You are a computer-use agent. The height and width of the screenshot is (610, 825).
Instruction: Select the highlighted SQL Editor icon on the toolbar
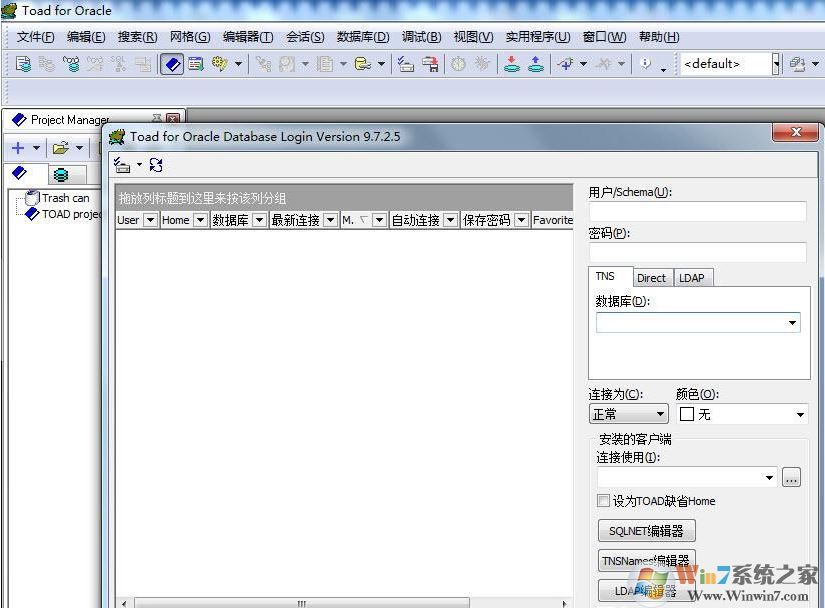pyautogui.click(x=170, y=63)
